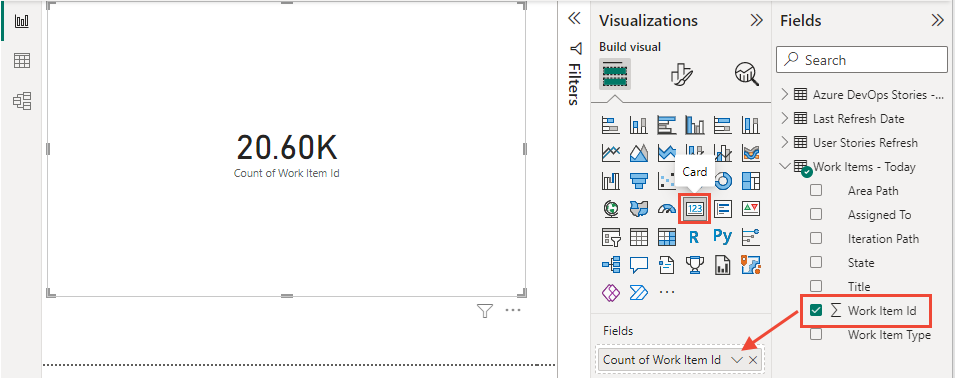Switch to Report view in left sidebar

[x=22, y=21]
